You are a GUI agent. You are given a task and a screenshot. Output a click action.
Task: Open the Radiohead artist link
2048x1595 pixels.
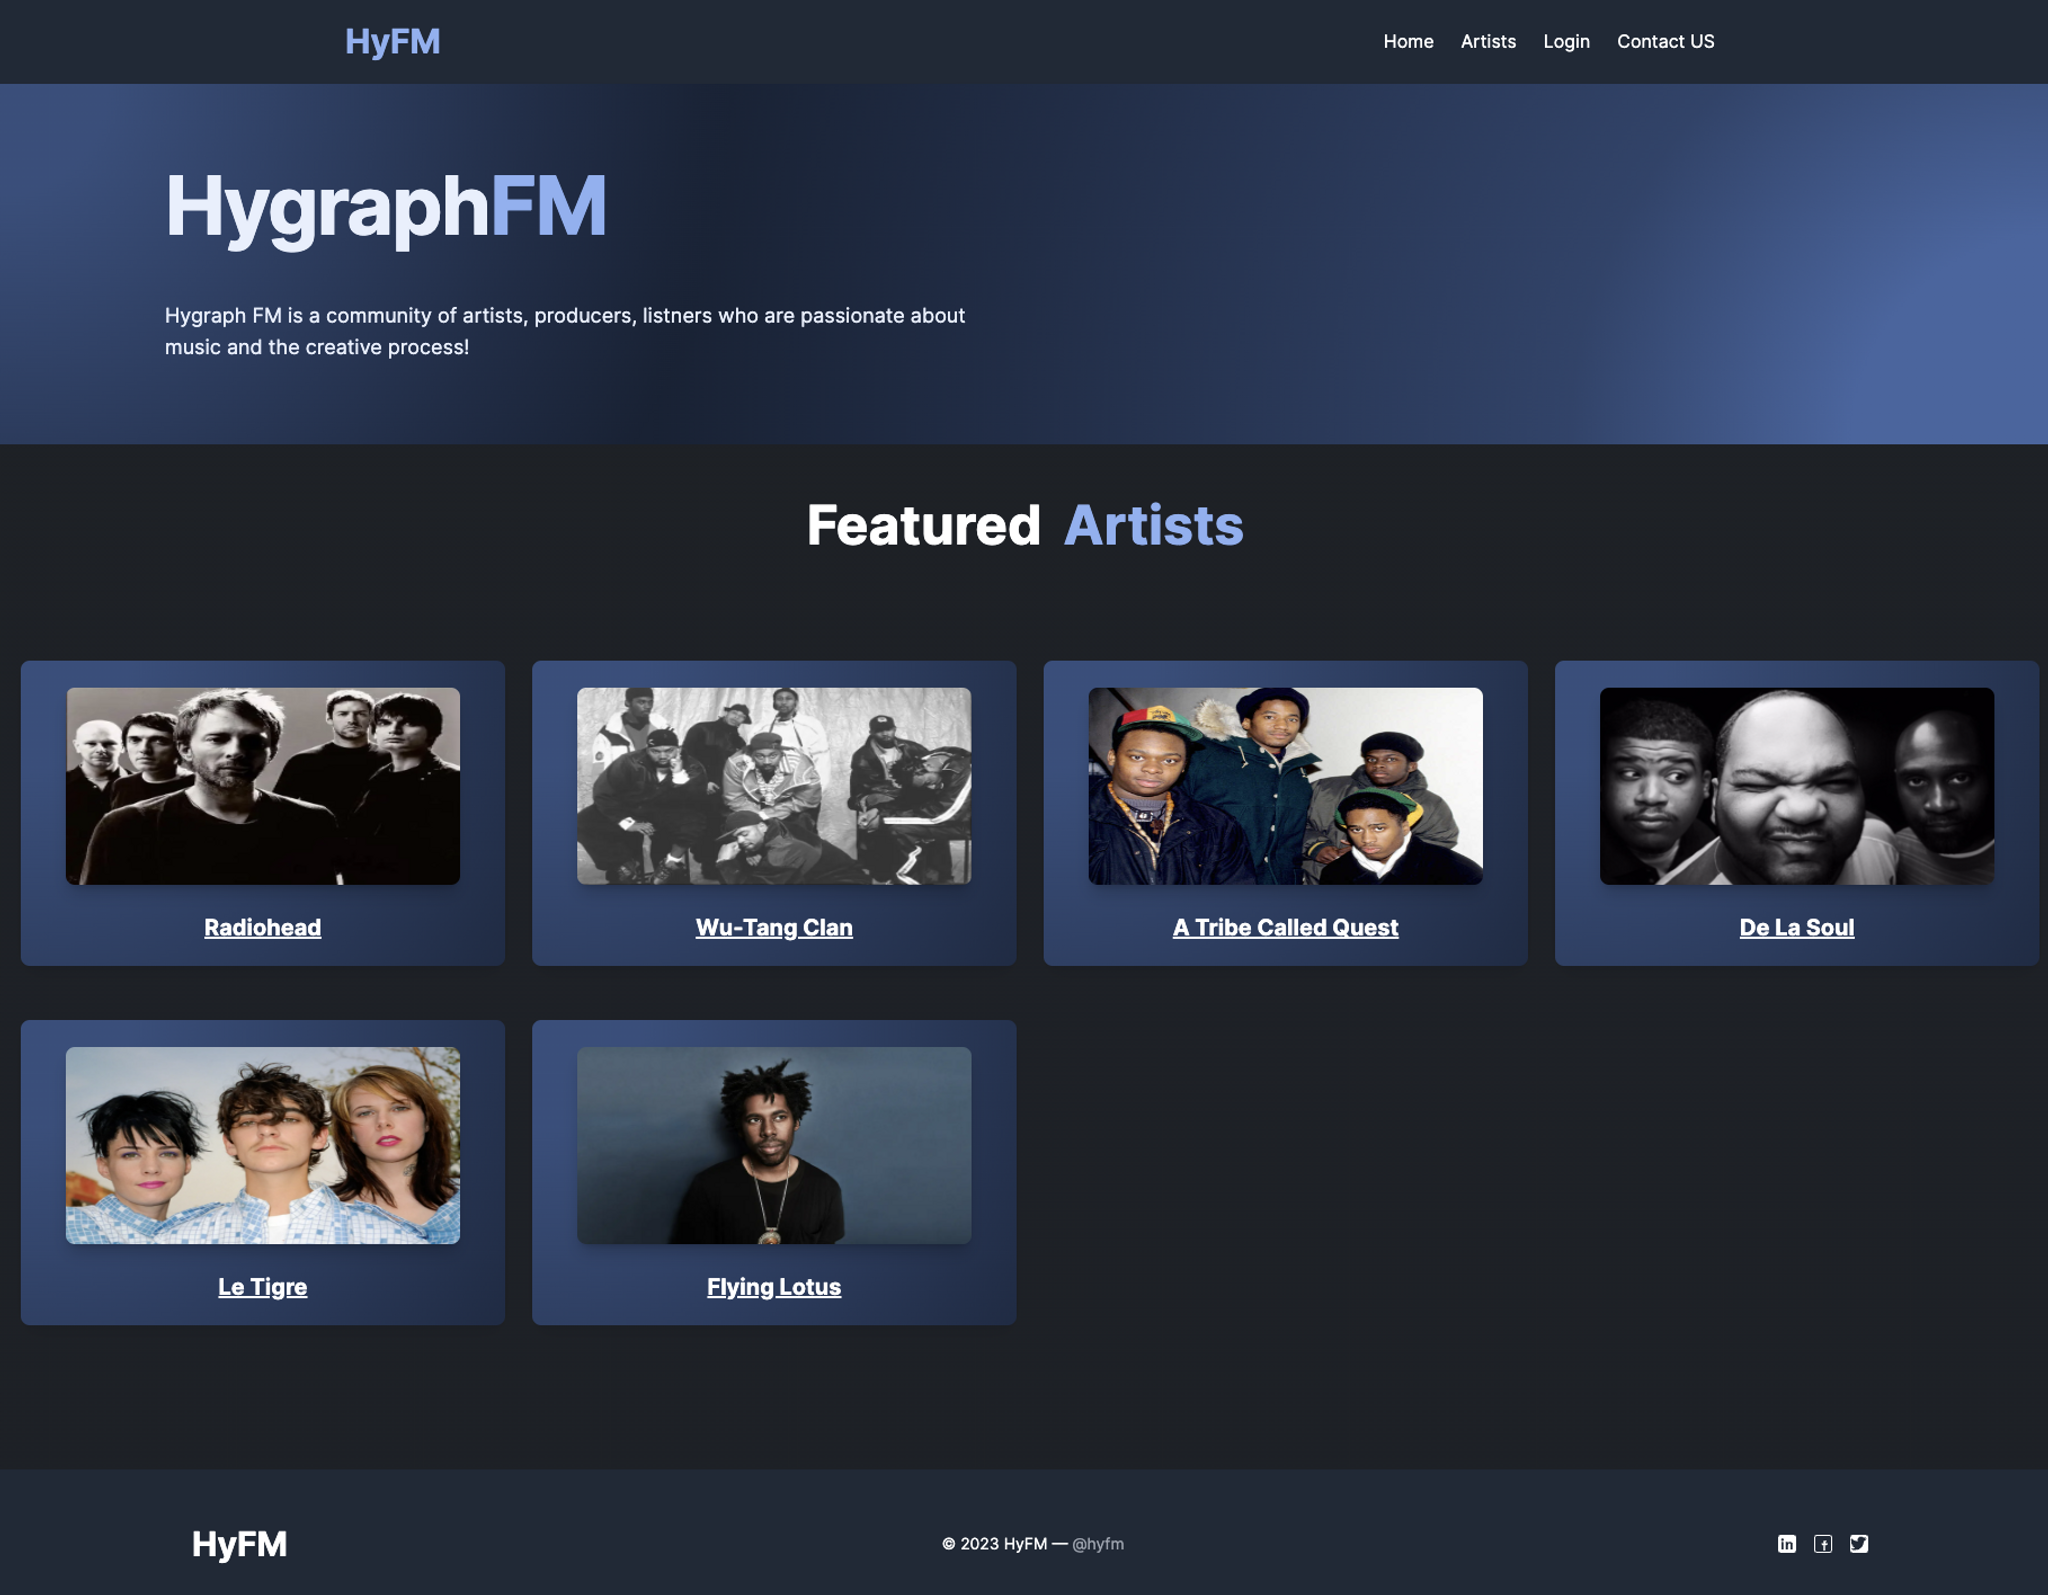click(x=262, y=927)
